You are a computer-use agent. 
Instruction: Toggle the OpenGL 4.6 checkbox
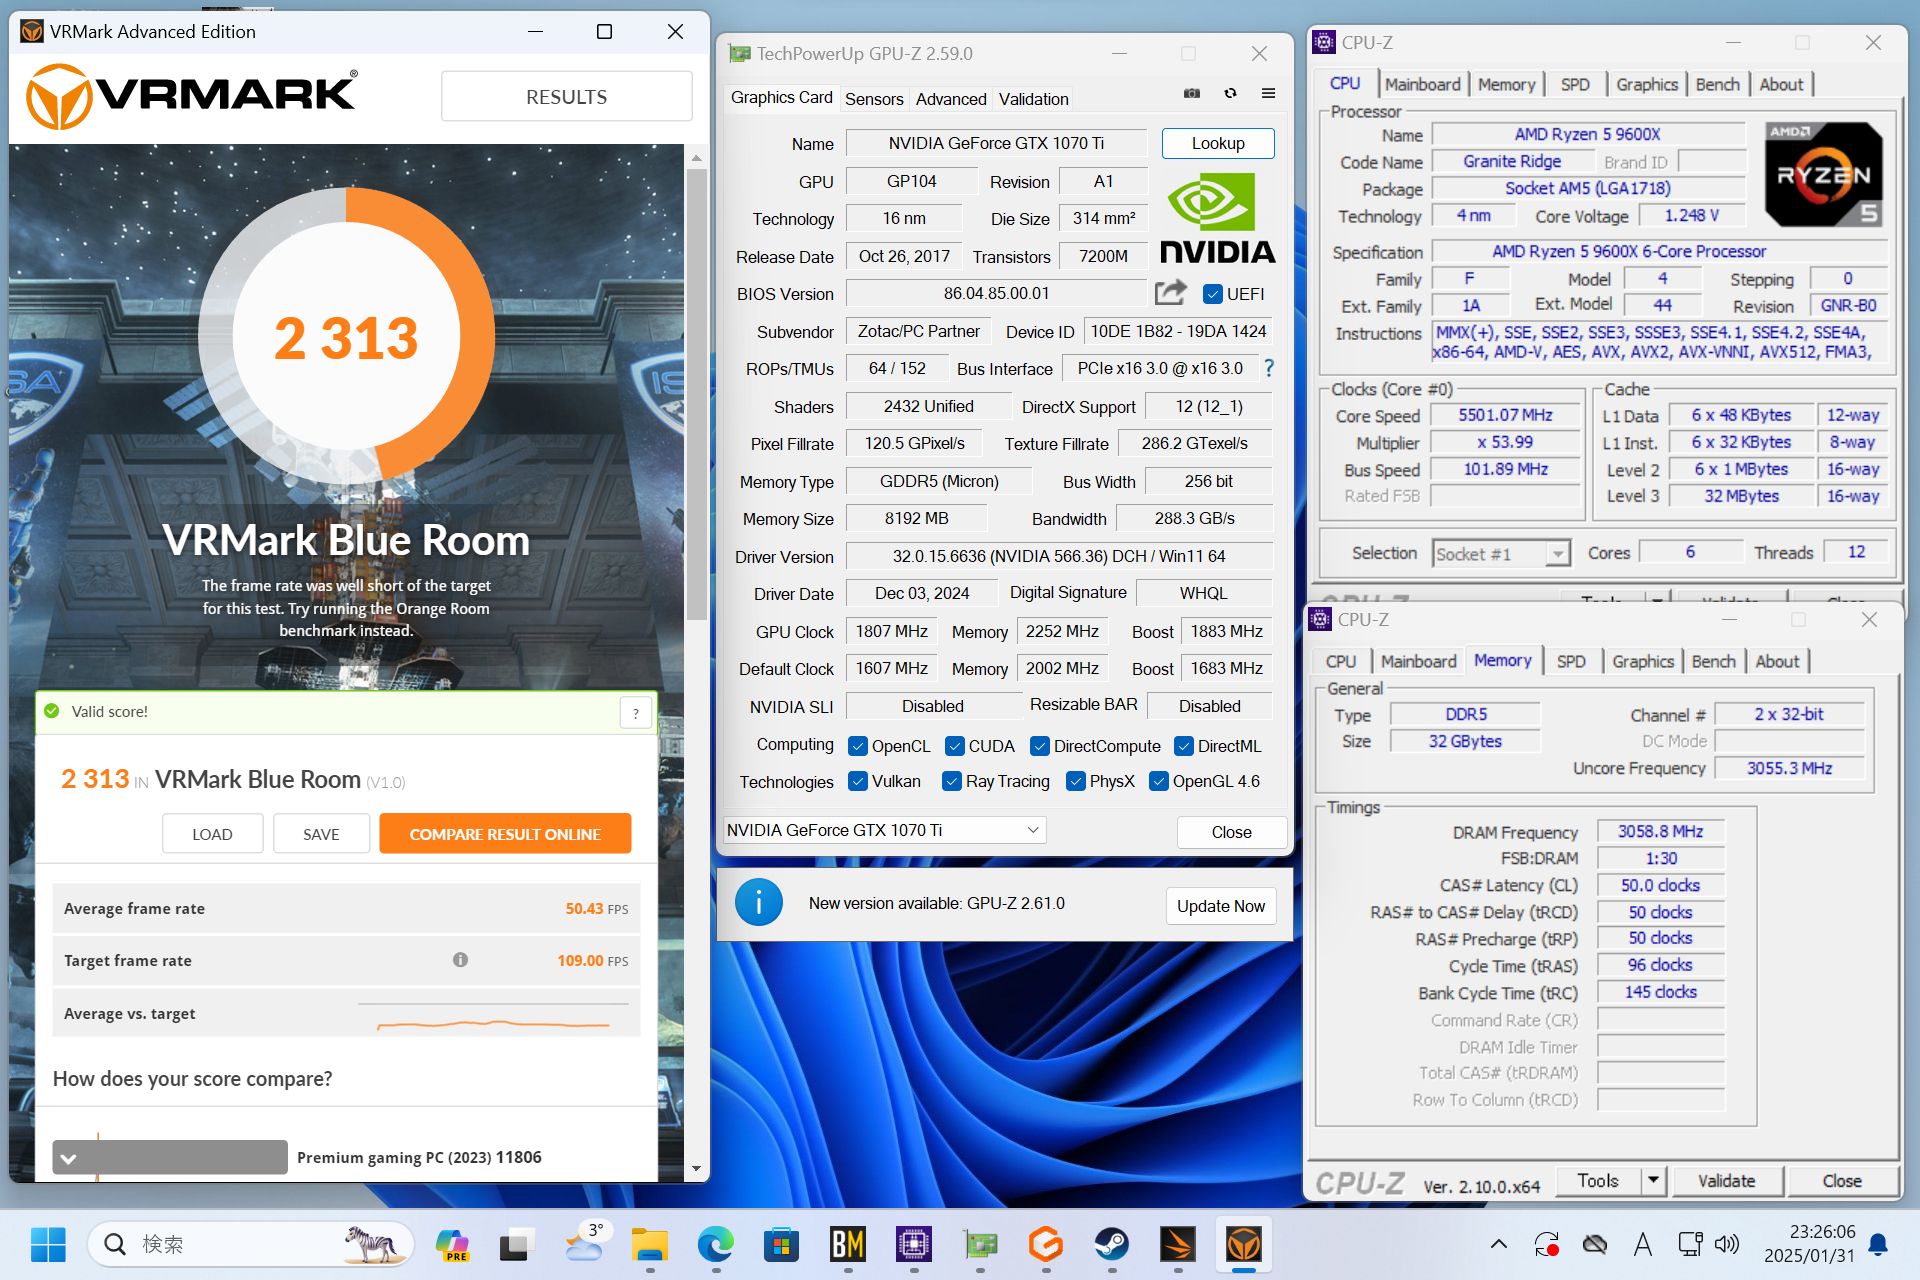(x=1158, y=781)
